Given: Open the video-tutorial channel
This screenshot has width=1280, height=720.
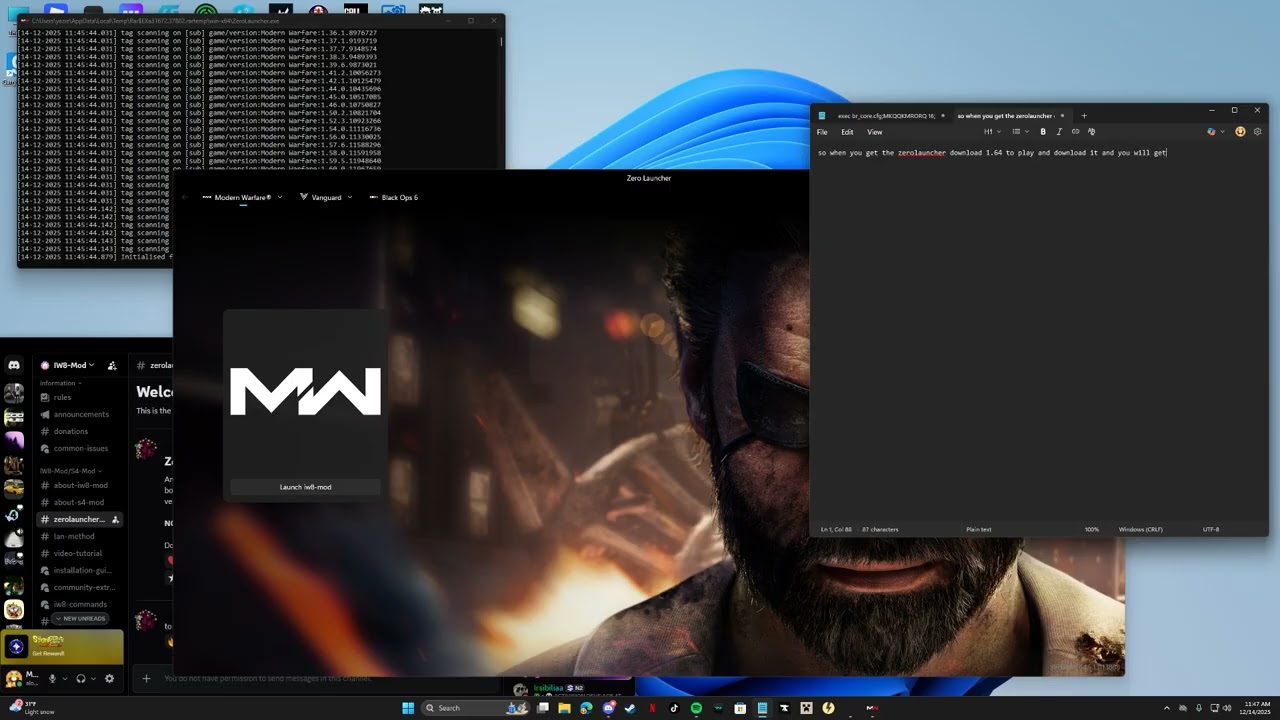Looking at the screenshot, I should click(79, 553).
